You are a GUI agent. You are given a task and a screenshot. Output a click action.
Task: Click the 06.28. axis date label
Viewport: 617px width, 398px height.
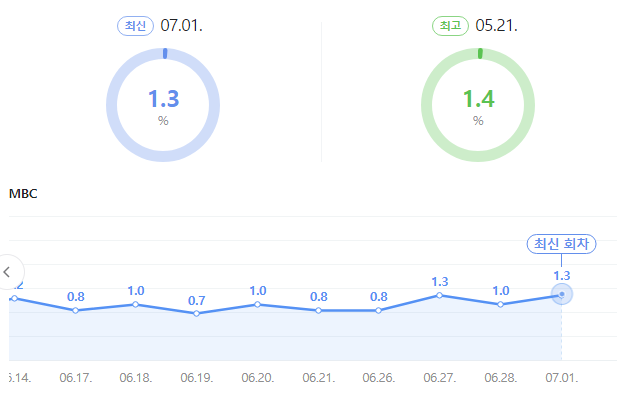pyautogui.click(x=501, y=378)
